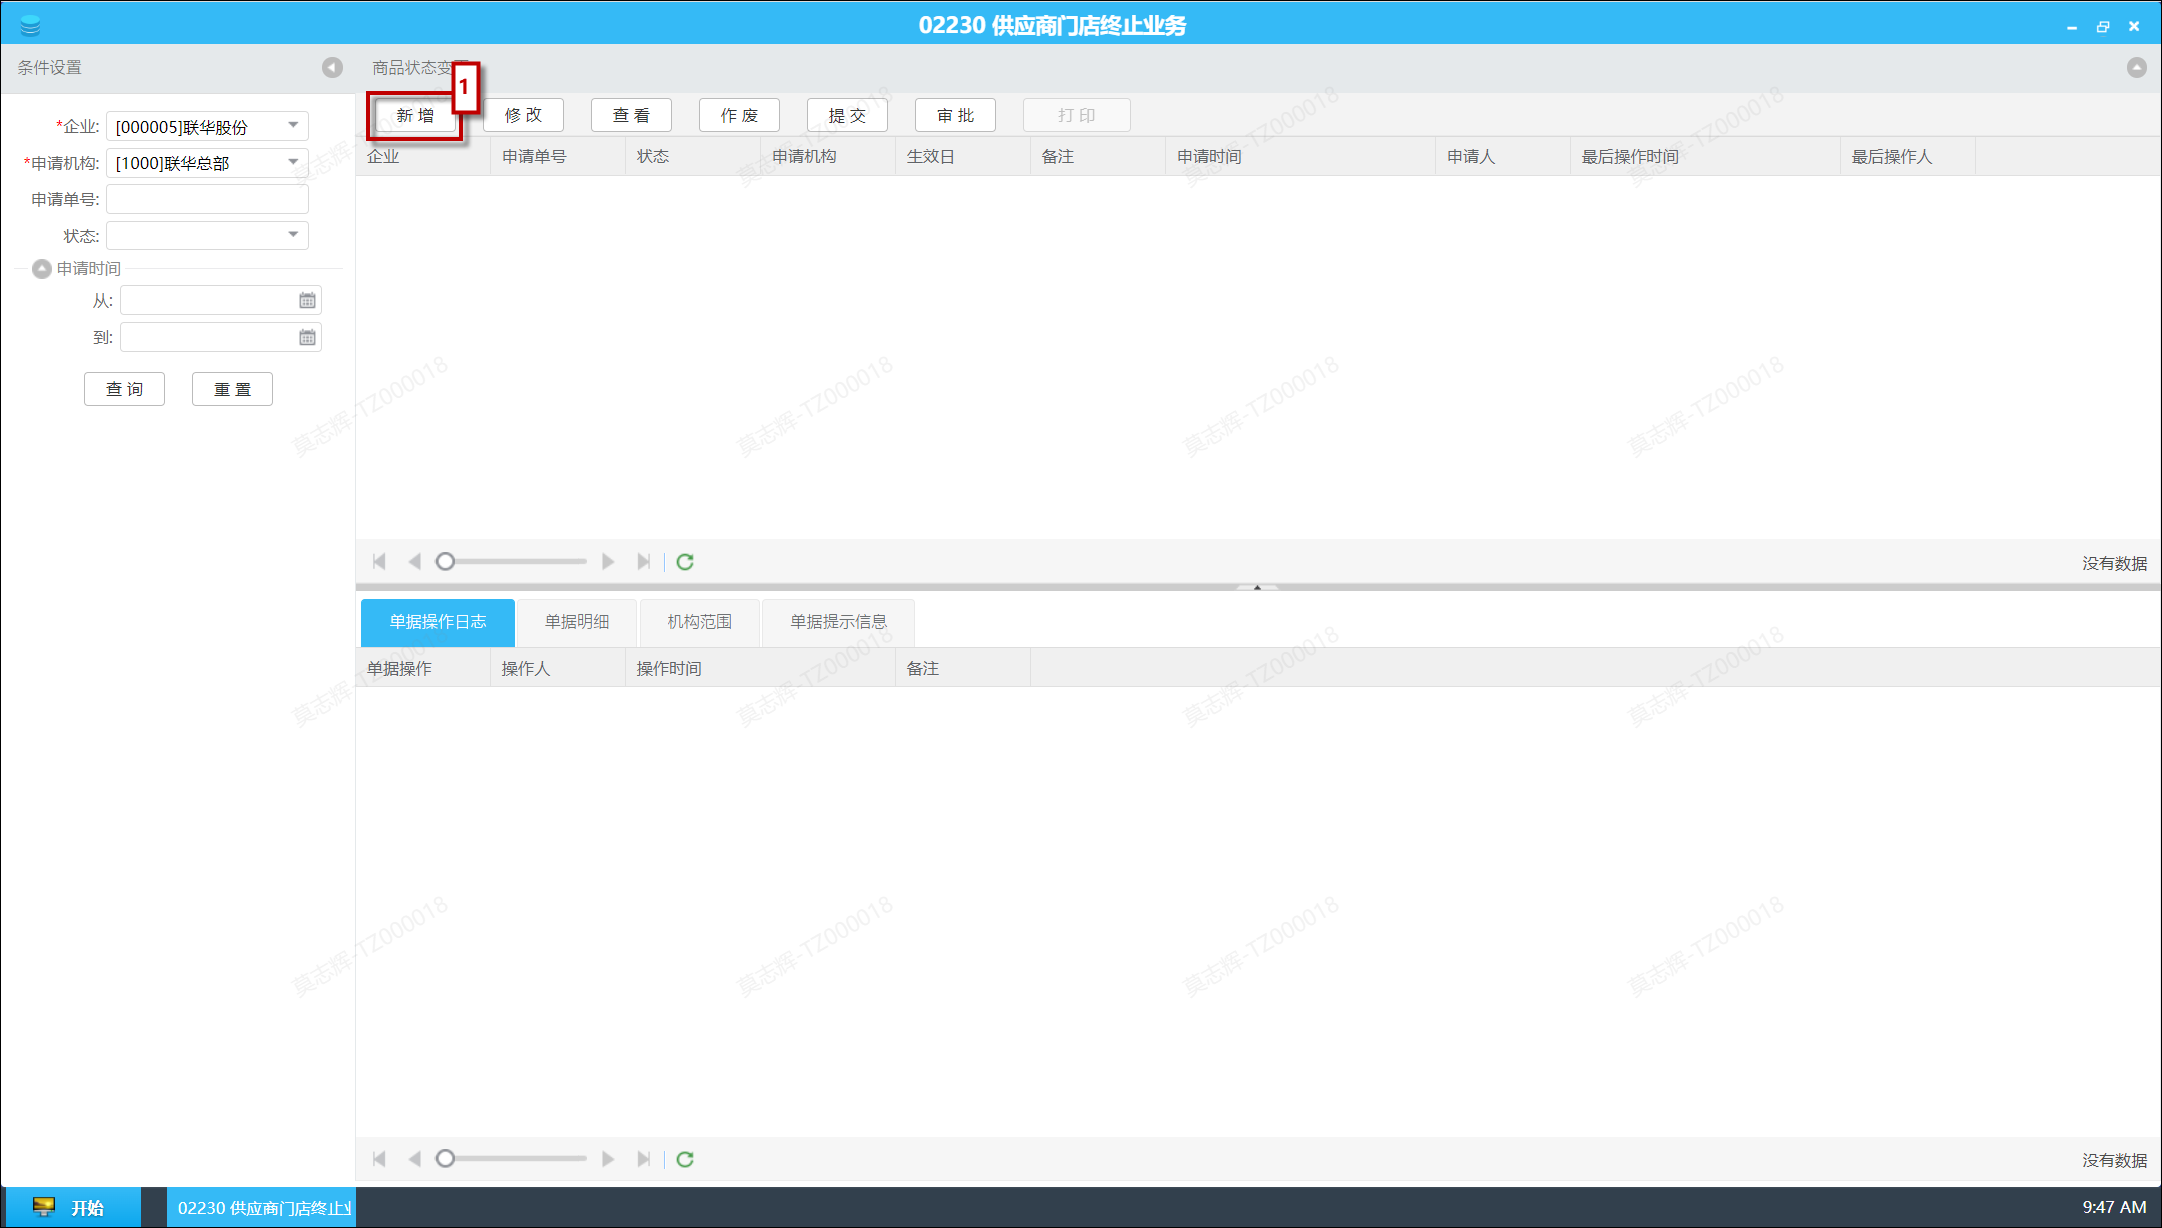Go to last page in lower grid
2162x1228 pixels.
(643, 1159)
